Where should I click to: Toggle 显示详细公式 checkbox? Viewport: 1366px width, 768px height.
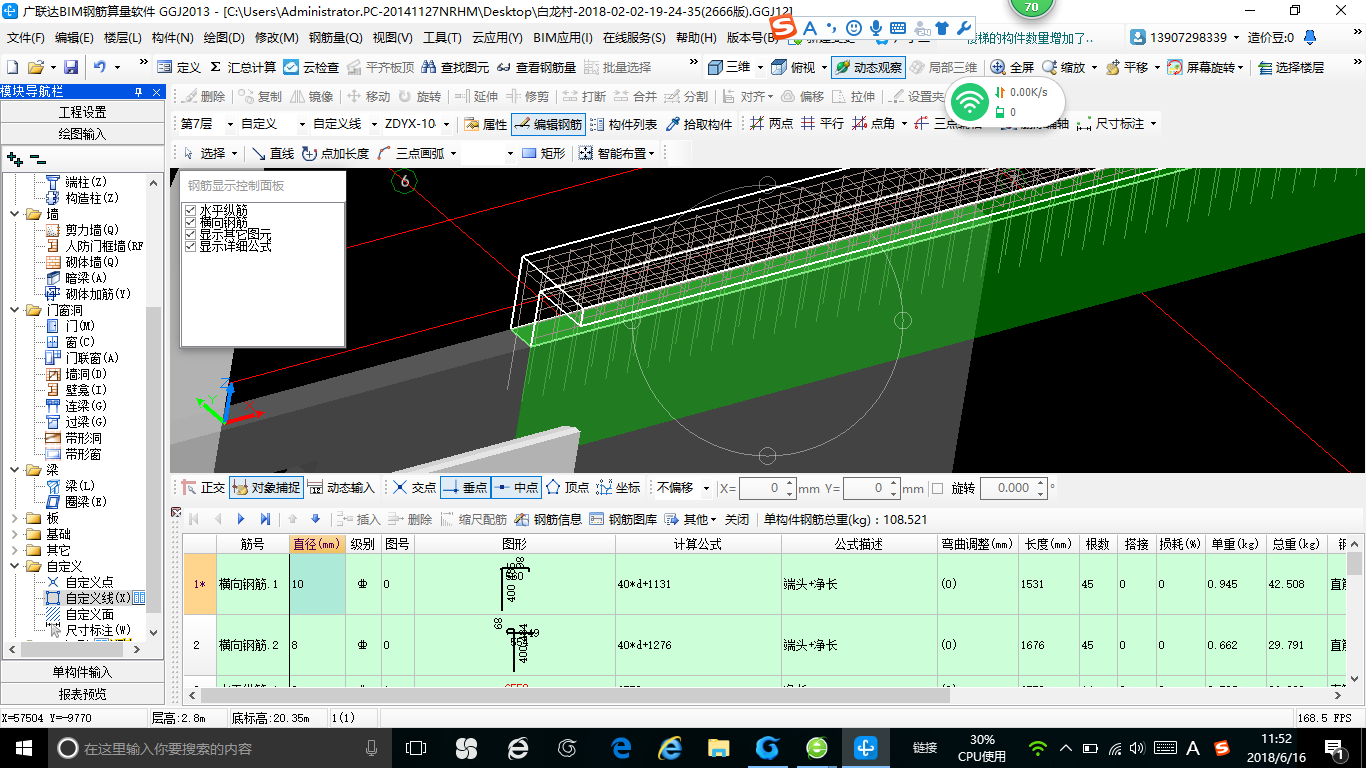click(x=191, y=246)
